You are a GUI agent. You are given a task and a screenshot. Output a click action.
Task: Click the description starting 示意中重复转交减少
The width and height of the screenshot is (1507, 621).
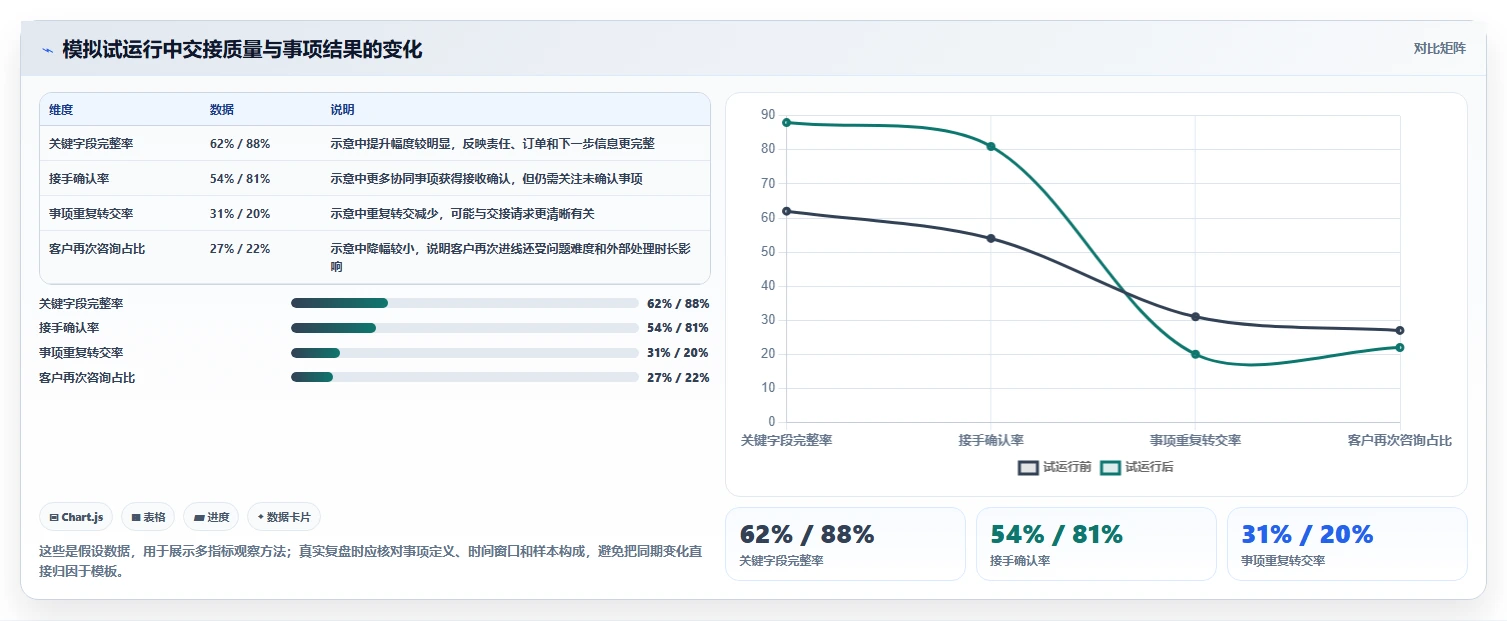pos(463,214)
